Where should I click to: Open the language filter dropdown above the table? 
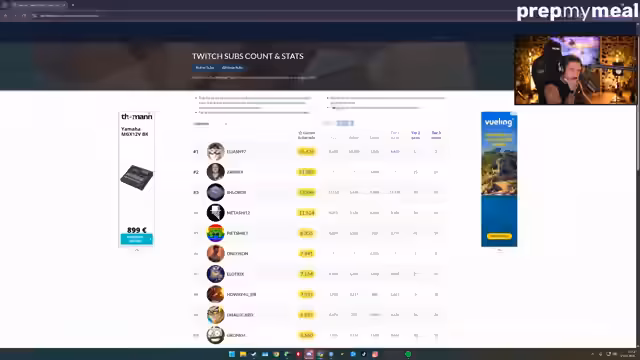(210, 124)
